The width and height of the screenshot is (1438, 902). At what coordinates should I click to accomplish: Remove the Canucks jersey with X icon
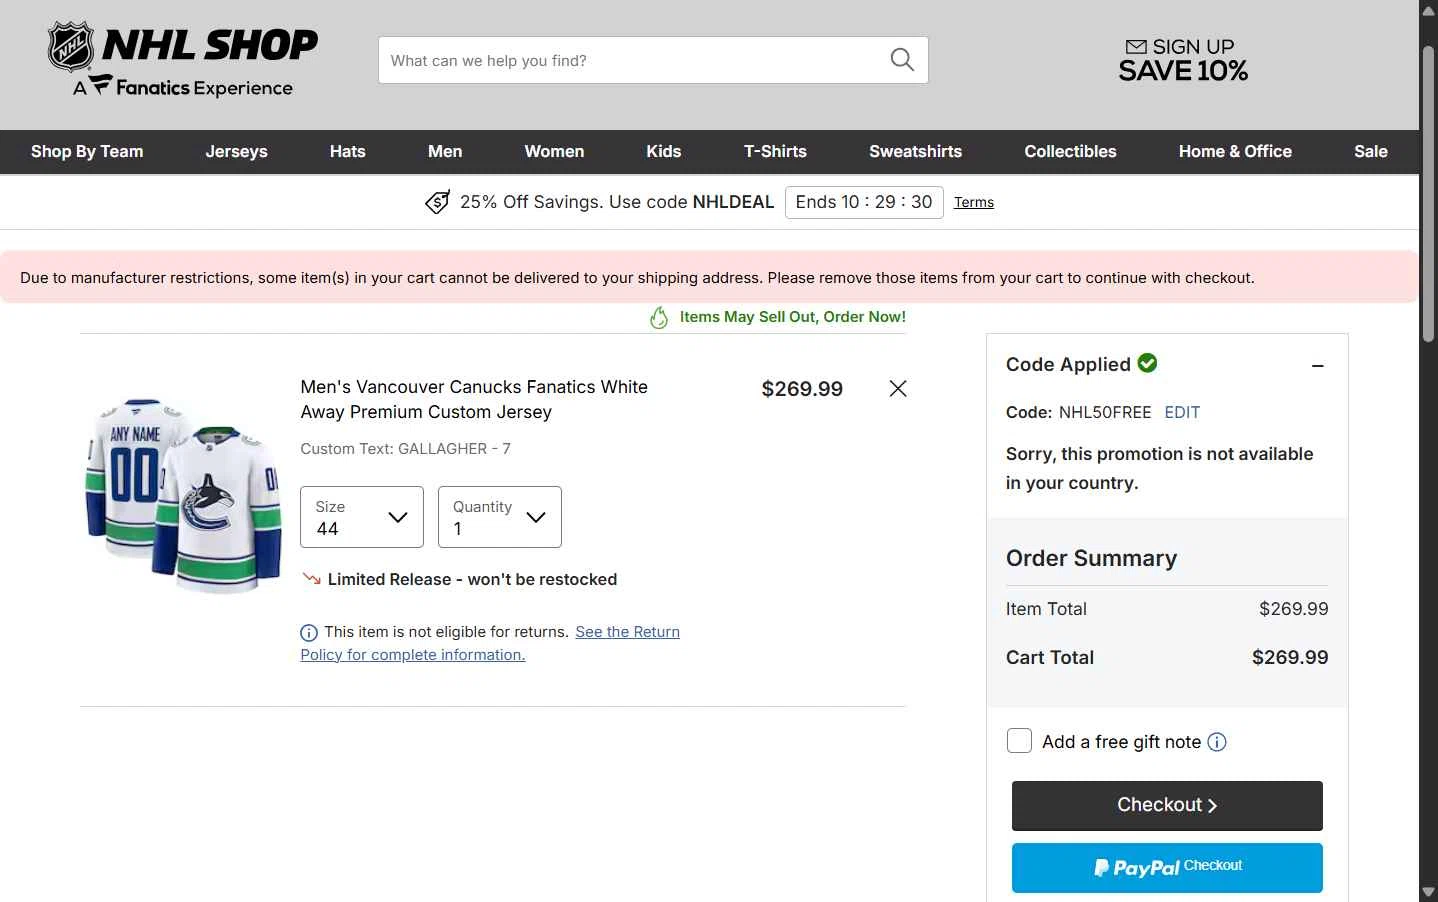point(898,389)
